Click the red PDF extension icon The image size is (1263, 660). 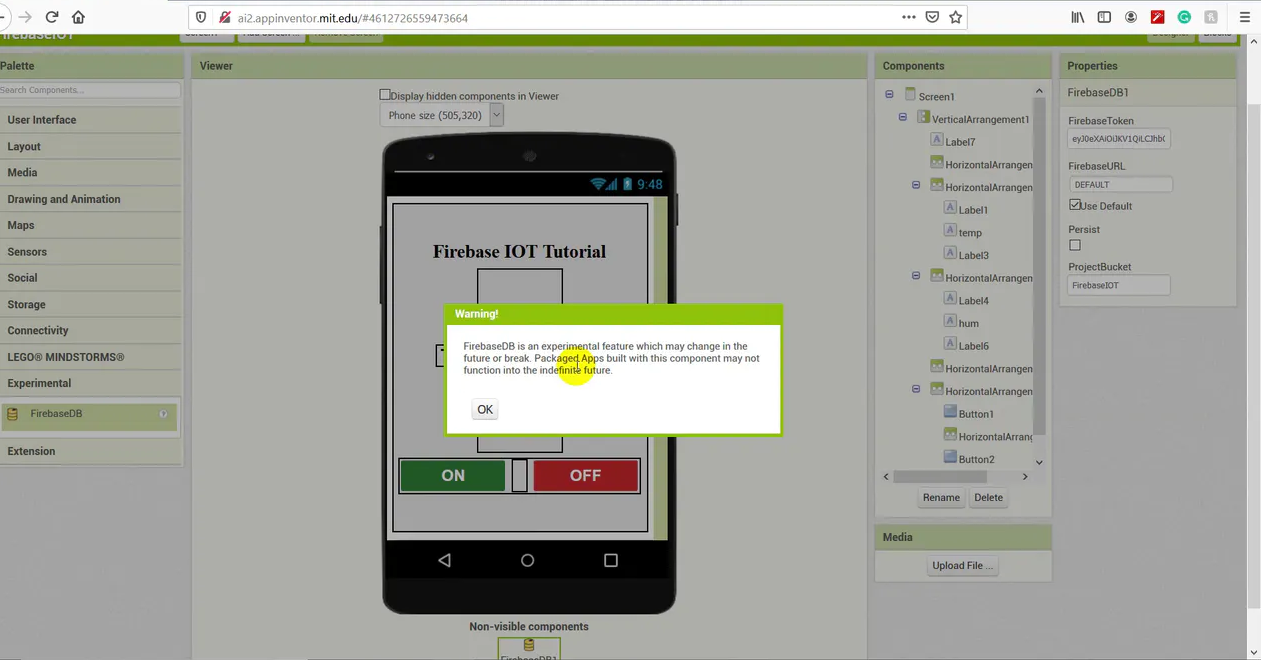tap(1157, 17)
